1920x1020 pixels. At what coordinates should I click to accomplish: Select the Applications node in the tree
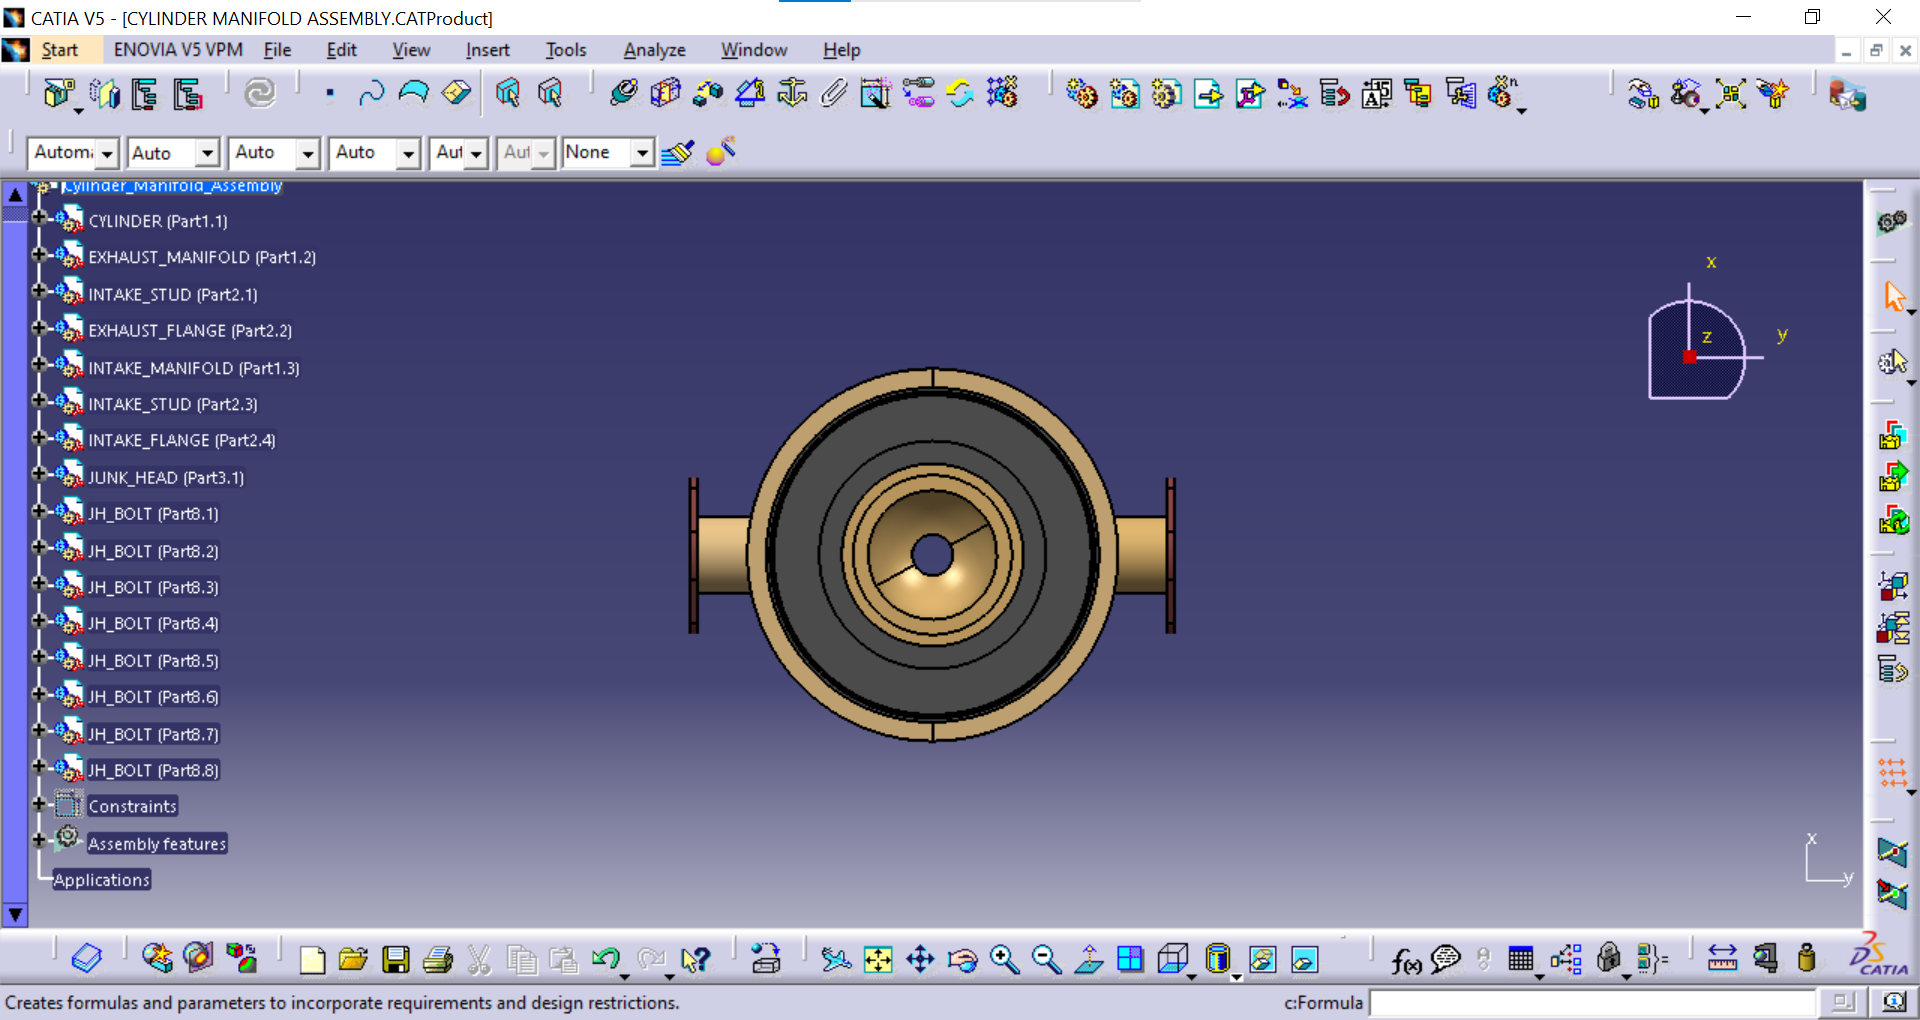click(101, 880)
